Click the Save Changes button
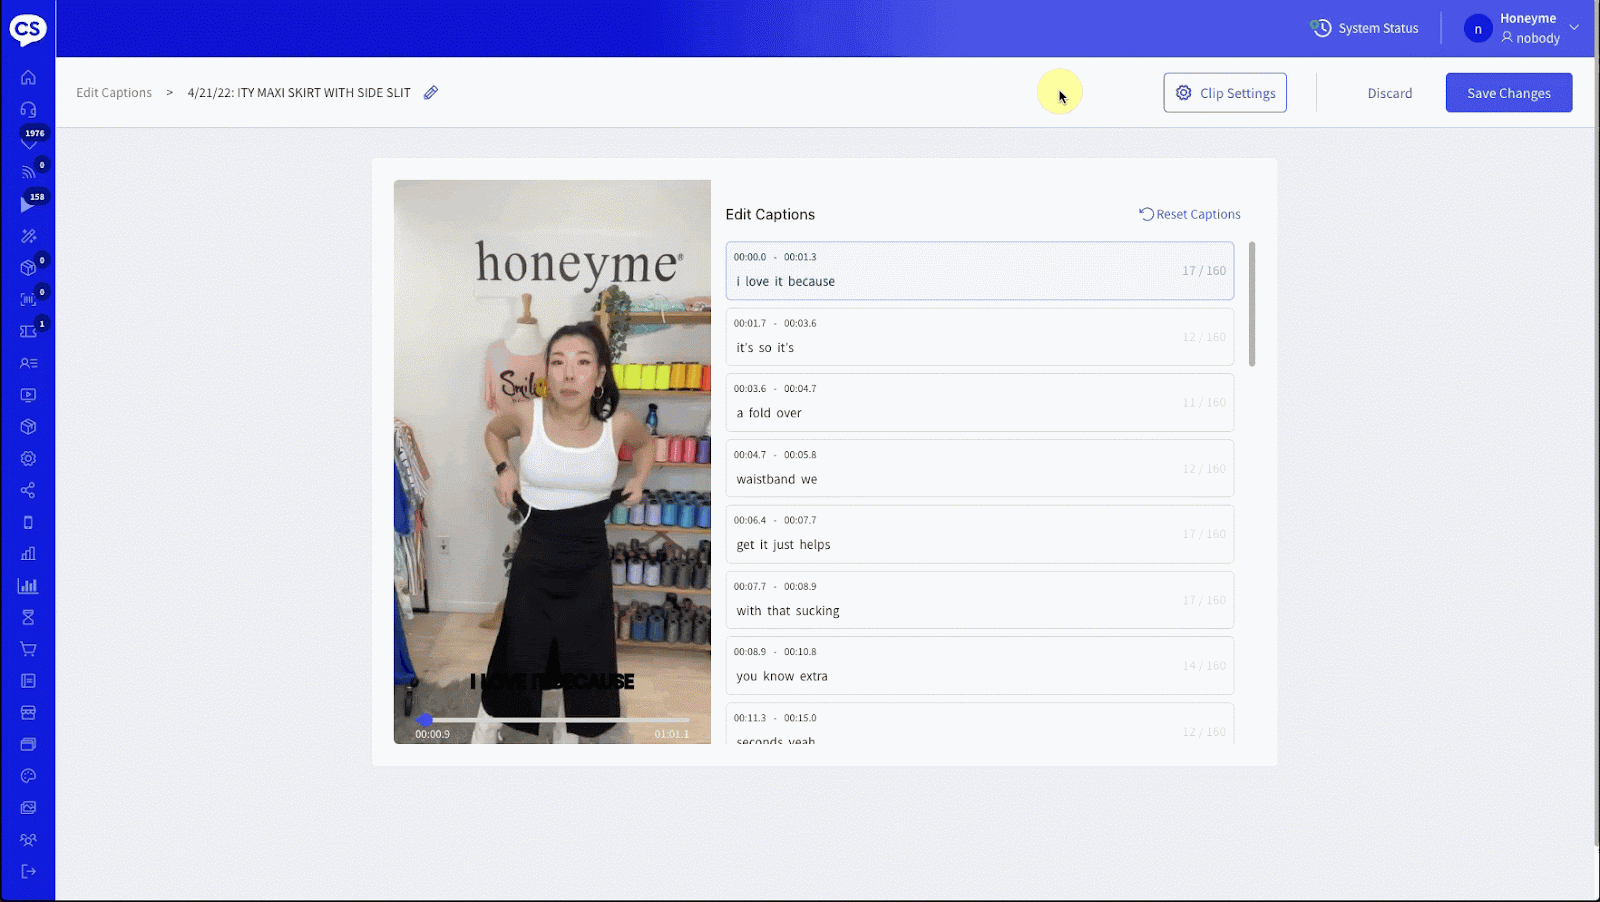 coord(1508,93)
